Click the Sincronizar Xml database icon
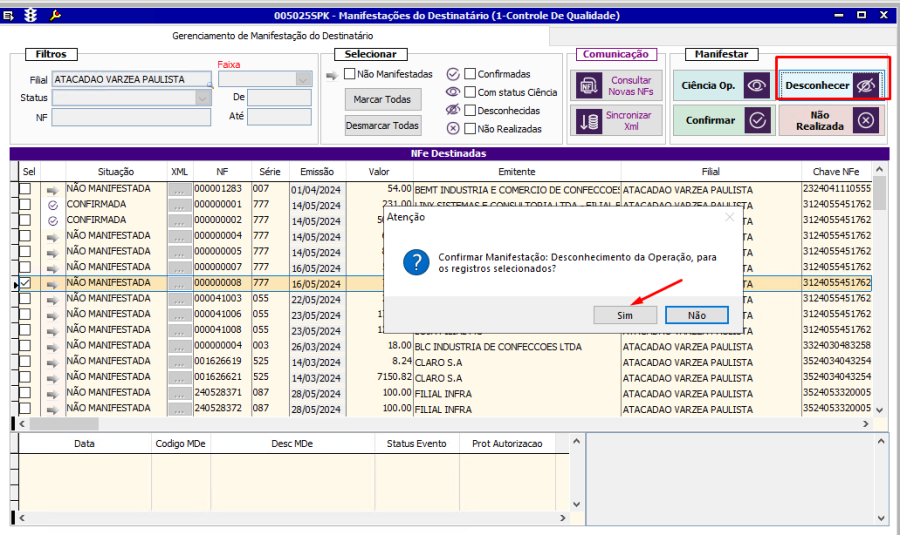The height and width of the screenshot is (535, 900). click(x=587, y=121)
